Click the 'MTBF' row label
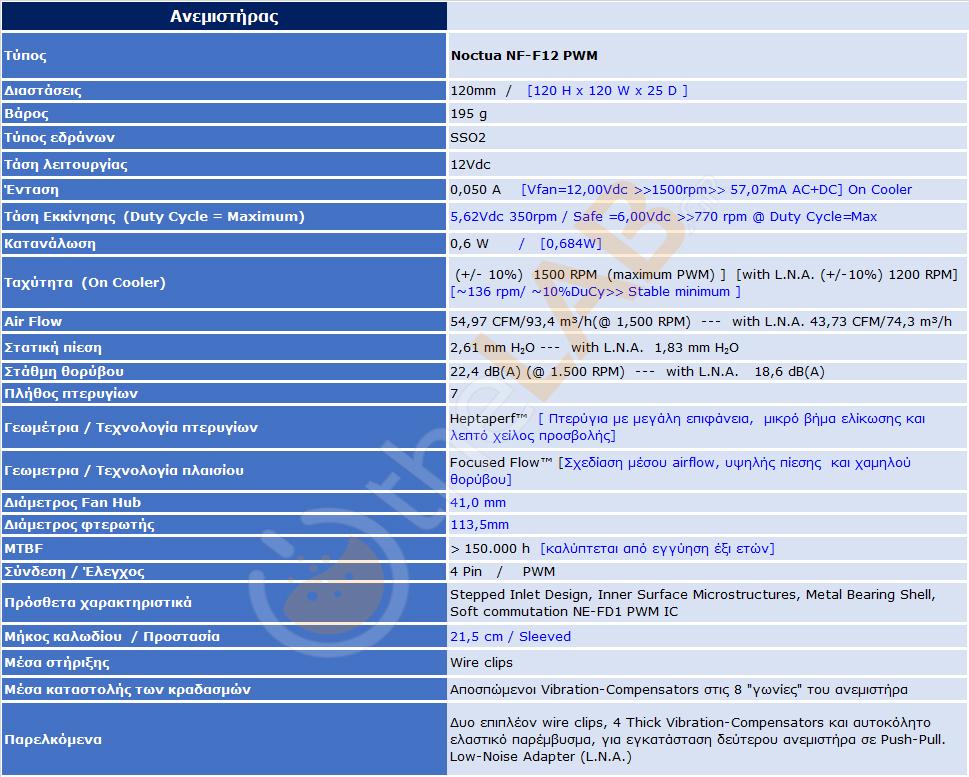Viewport: 969px width, 777px height. 23,549
